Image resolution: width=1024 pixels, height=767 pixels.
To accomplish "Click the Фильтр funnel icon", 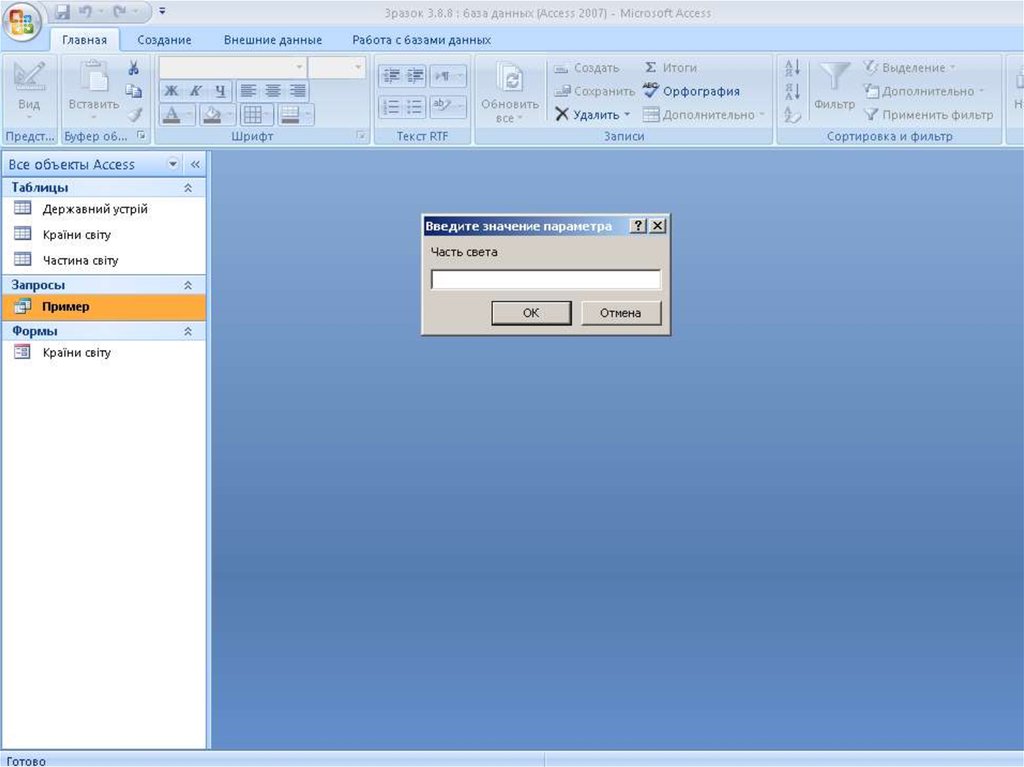I will point(834,78).
